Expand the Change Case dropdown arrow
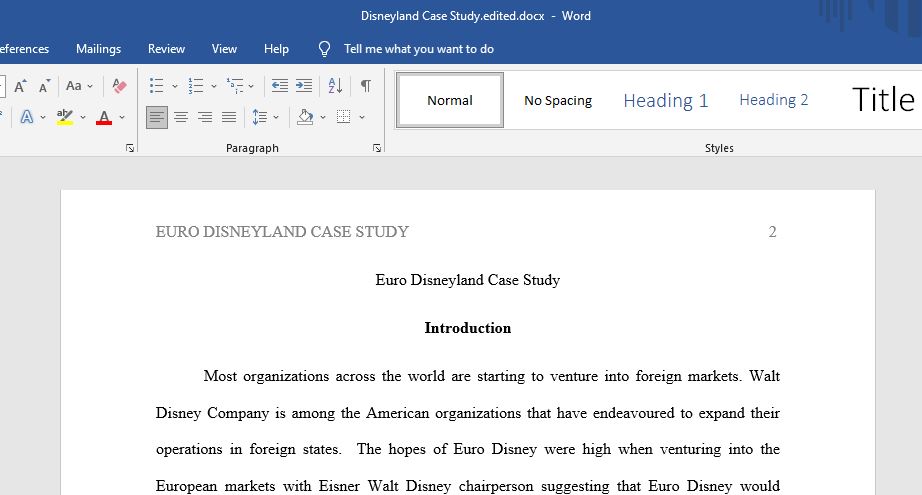The image size is (922, 495). pos(90,86)
